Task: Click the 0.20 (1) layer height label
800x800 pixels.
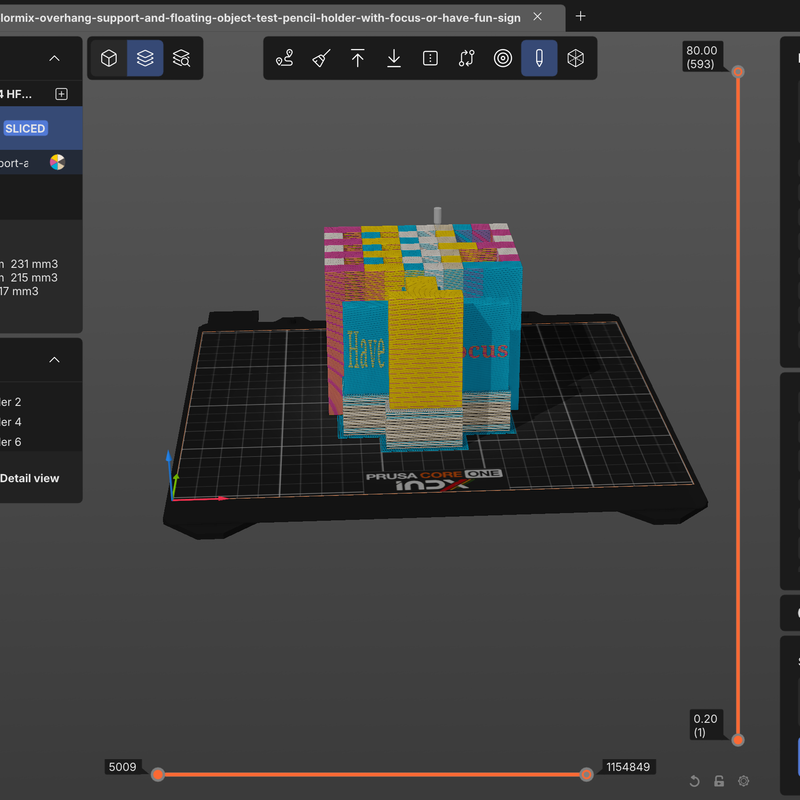Action: [x=706, y=725]
